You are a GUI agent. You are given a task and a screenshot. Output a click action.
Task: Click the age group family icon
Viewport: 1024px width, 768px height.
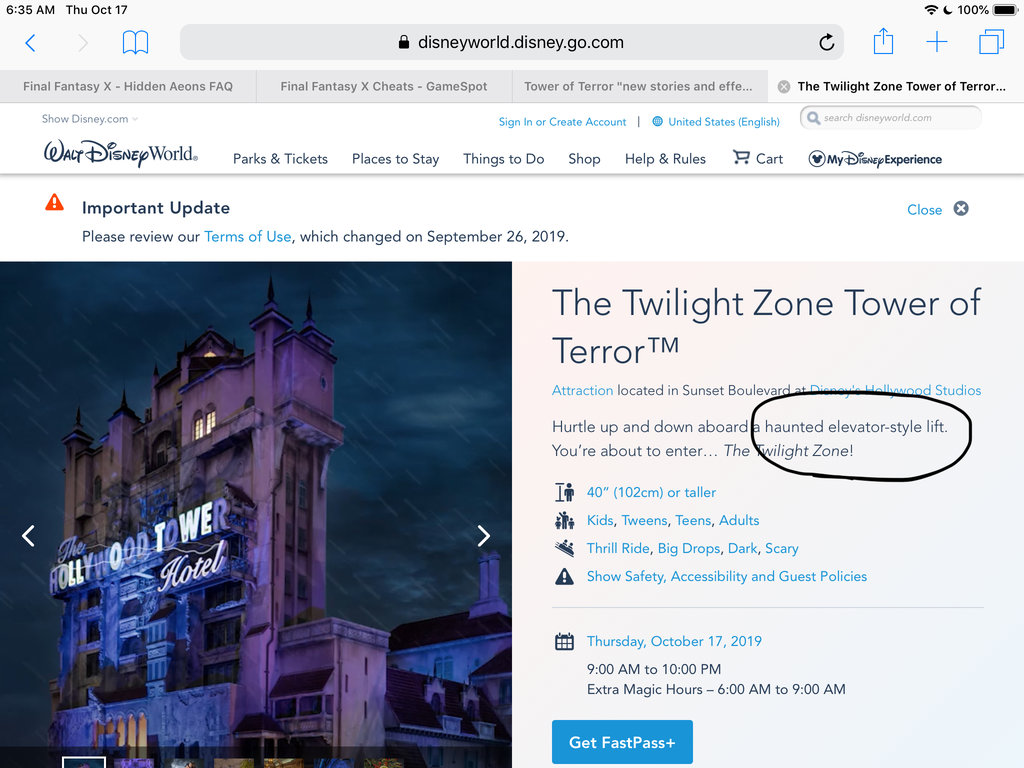tap(564, 520)
